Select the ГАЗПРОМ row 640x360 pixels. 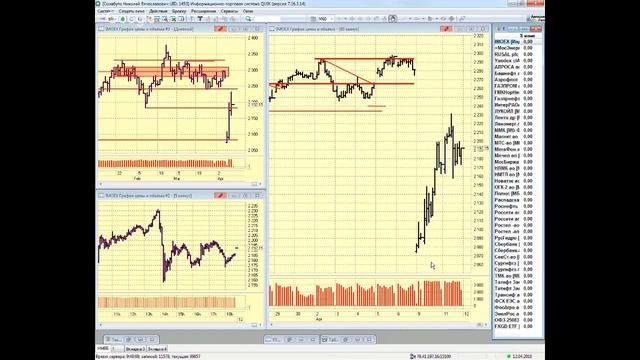tap(518, 86)
